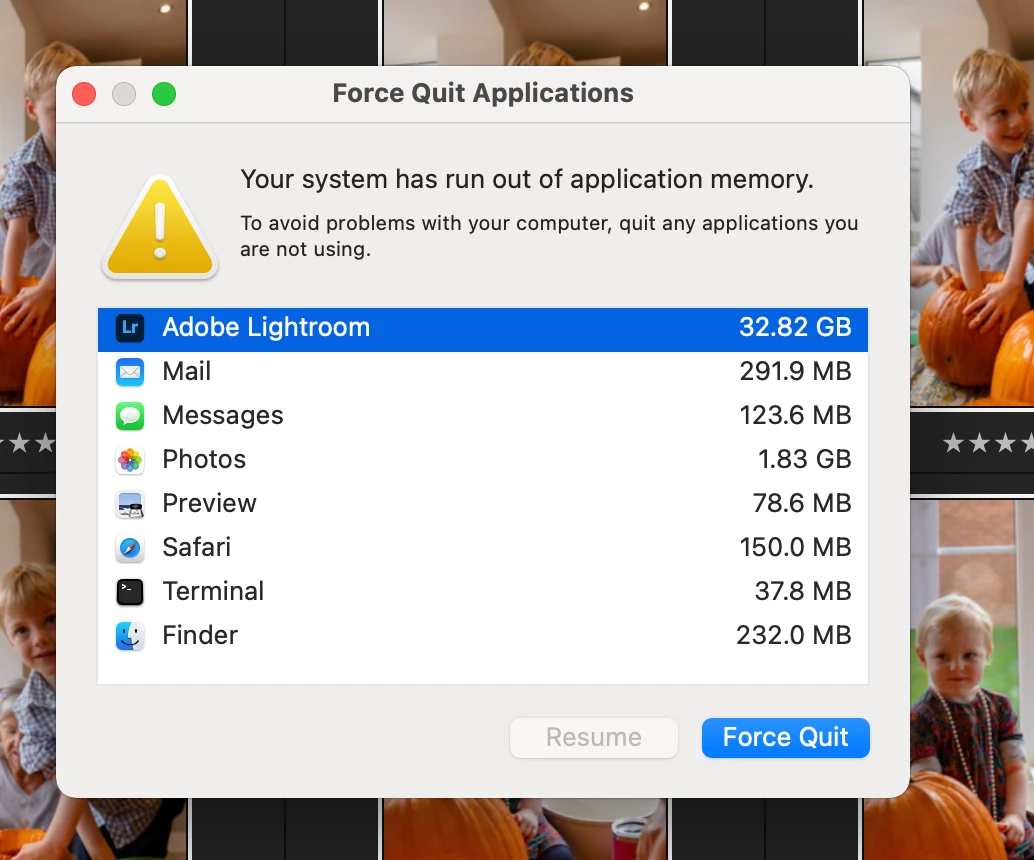Select the Terminal app name
Viewport: 1034px width, 860px height.
(x=213, y=592)
